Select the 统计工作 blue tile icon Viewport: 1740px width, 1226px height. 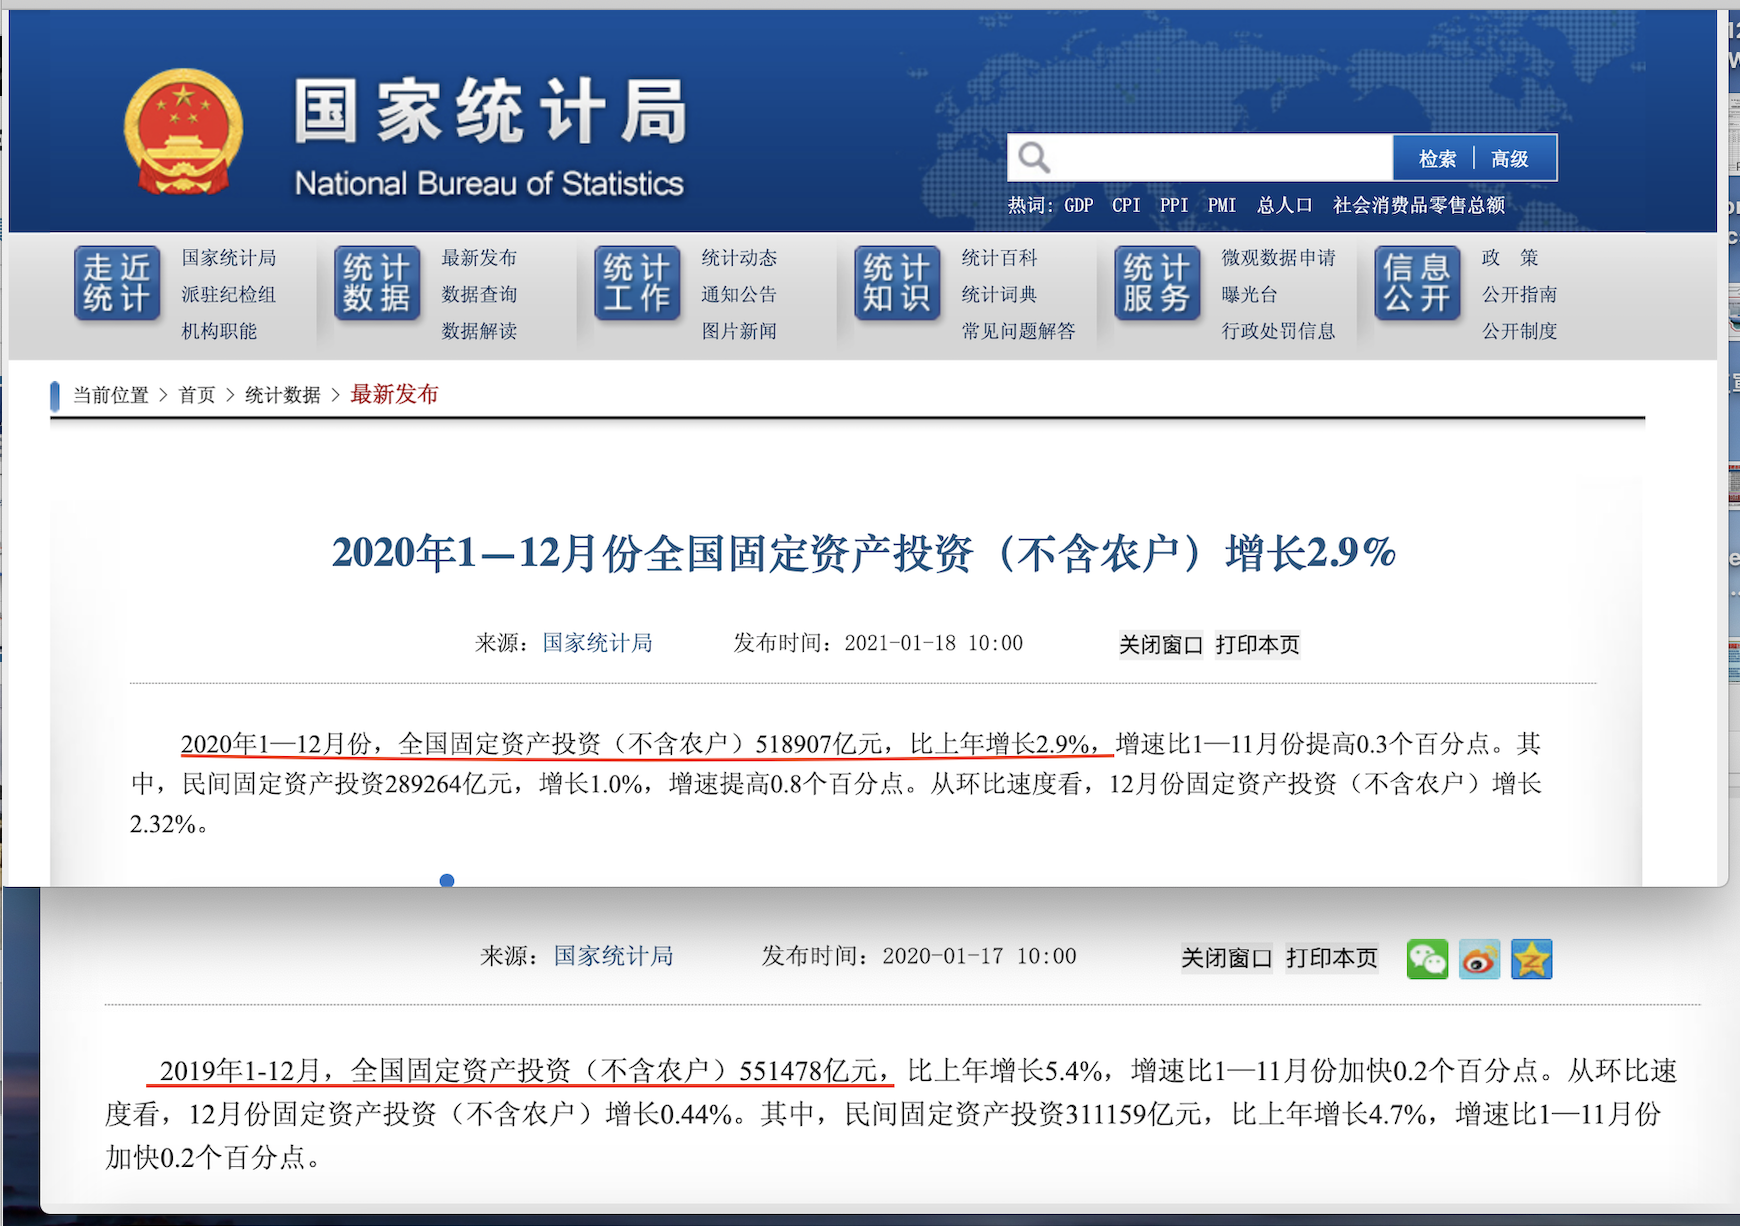(637, 283)
